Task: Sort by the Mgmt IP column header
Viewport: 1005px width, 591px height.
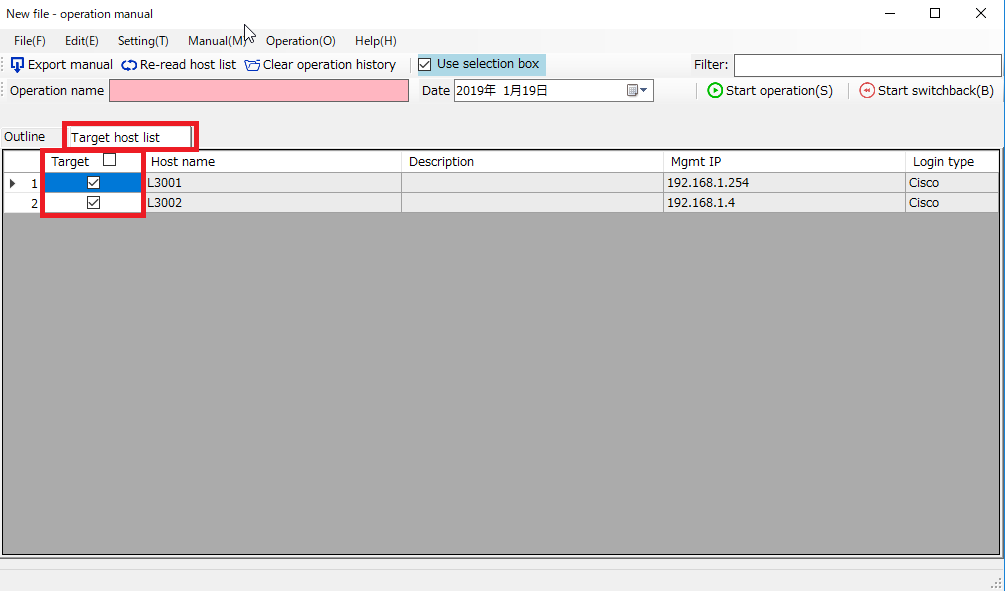Action: pyautogui.click(x=783, y=161)
